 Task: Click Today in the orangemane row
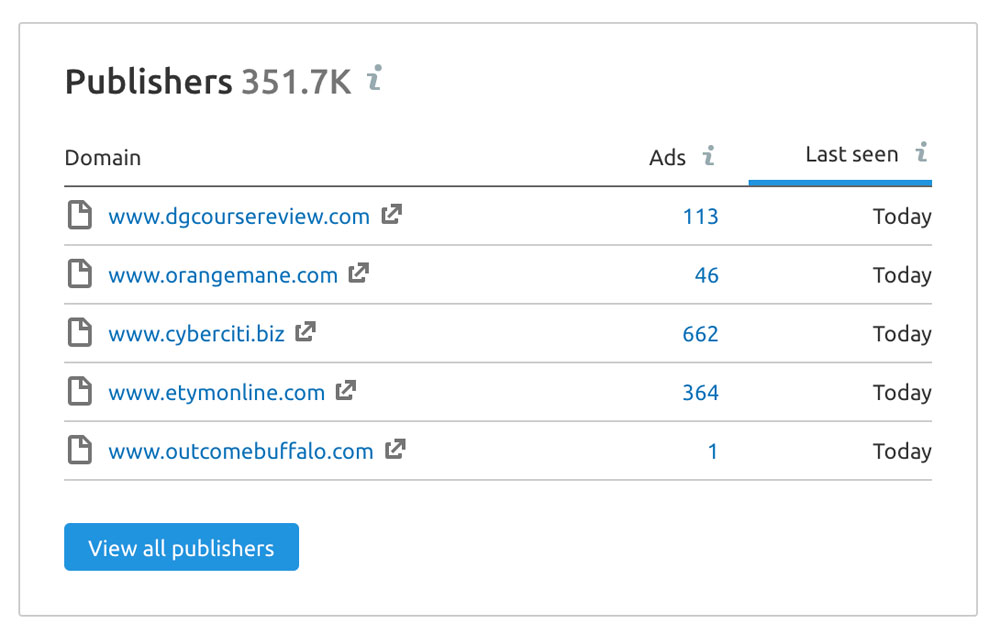point(902,276)
